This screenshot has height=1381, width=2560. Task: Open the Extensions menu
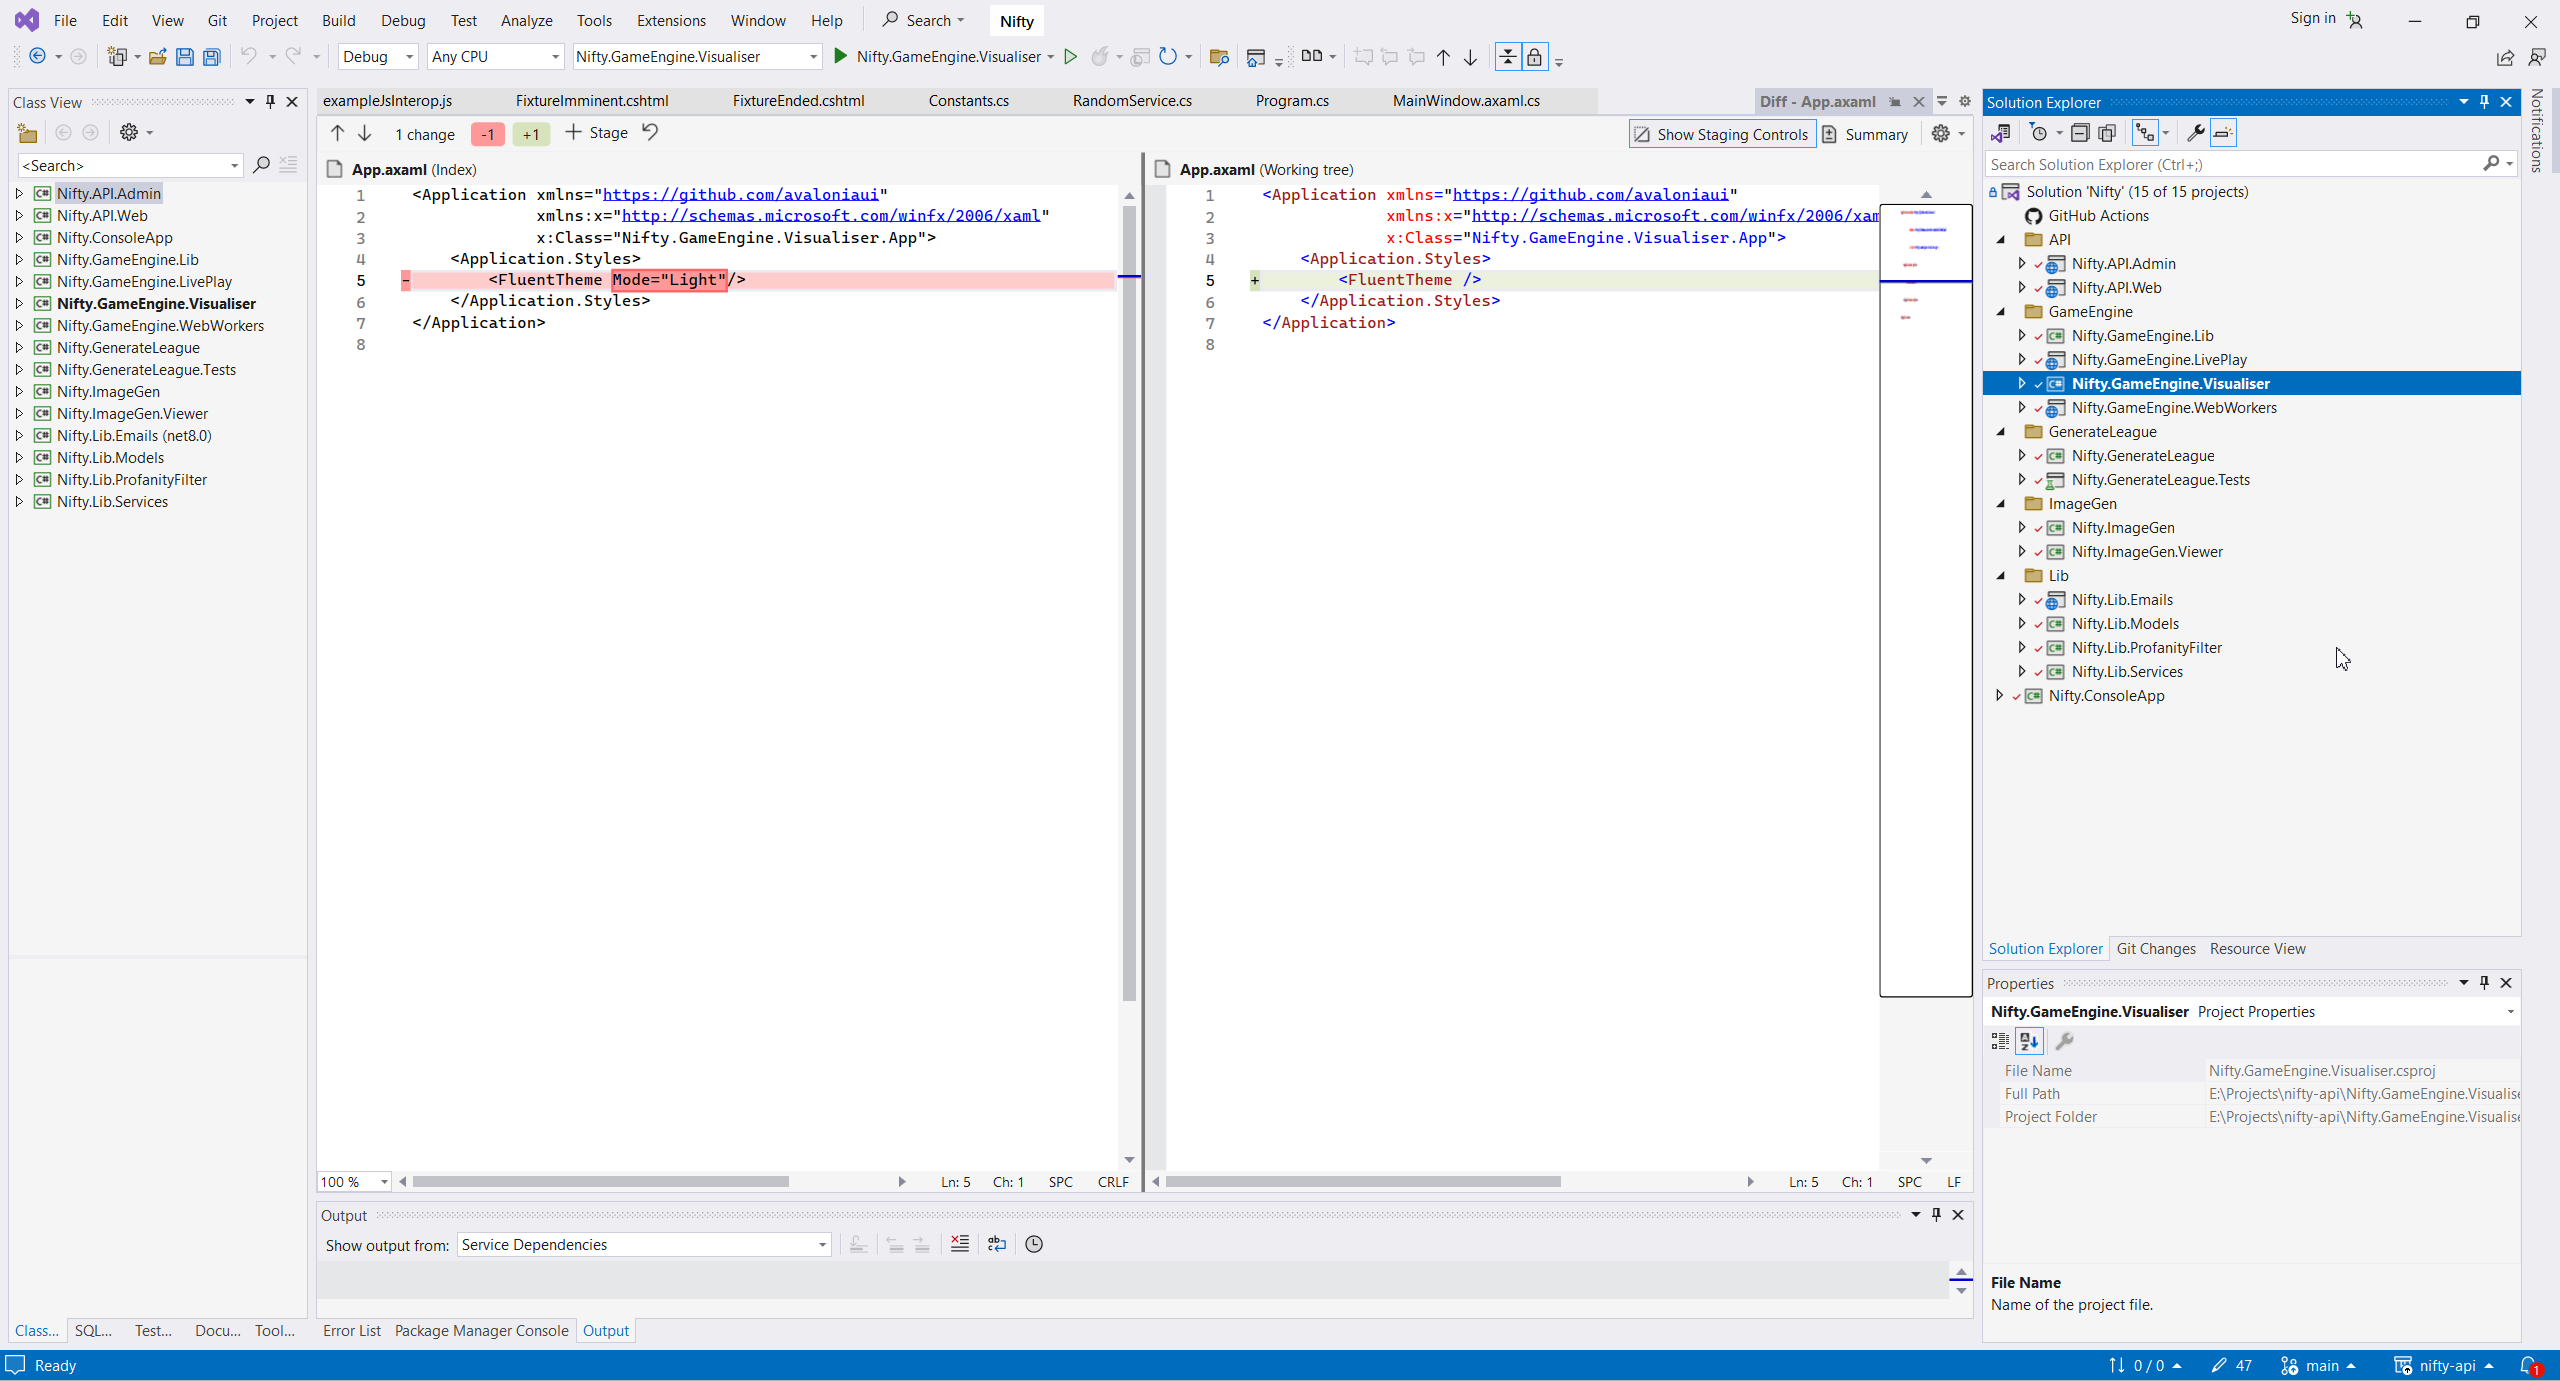tap(670, 20)
